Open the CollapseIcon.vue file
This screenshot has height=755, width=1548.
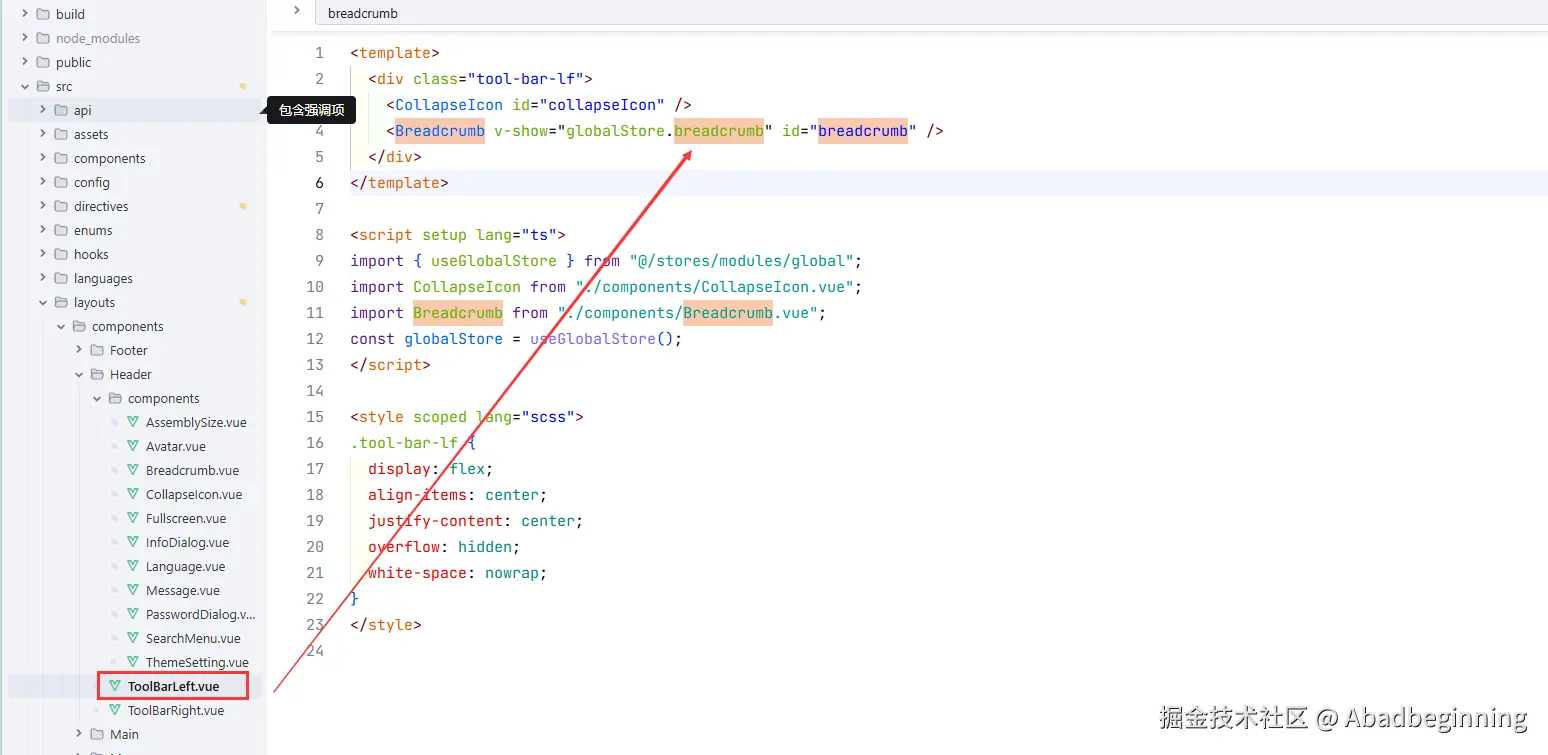194,494
